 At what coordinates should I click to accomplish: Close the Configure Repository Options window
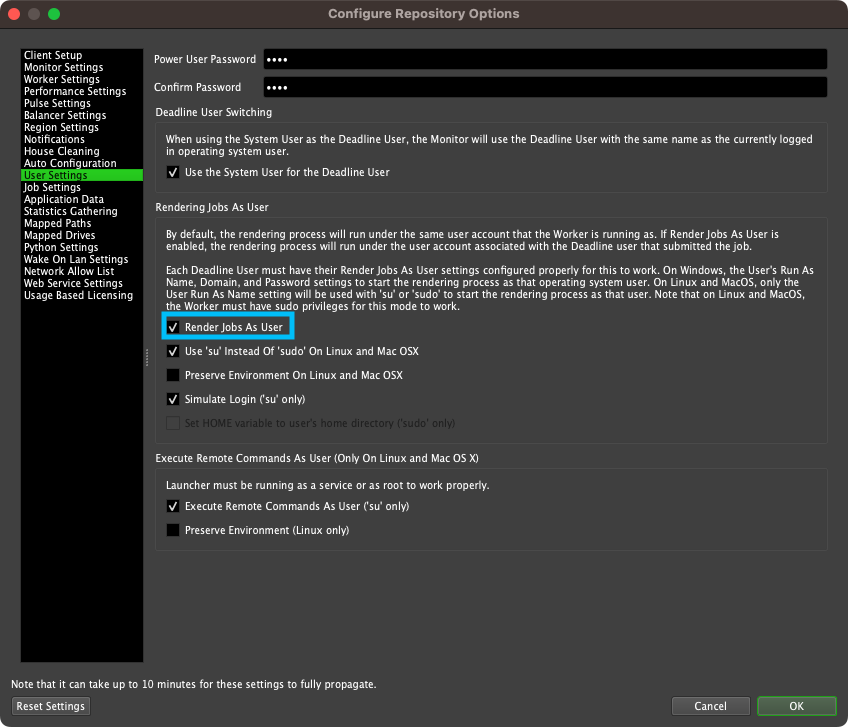coord(14,14)
